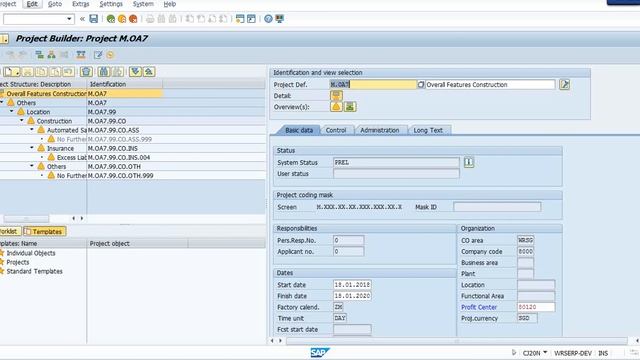
Task: Click the Templates button
Action: tap(44, 231)
